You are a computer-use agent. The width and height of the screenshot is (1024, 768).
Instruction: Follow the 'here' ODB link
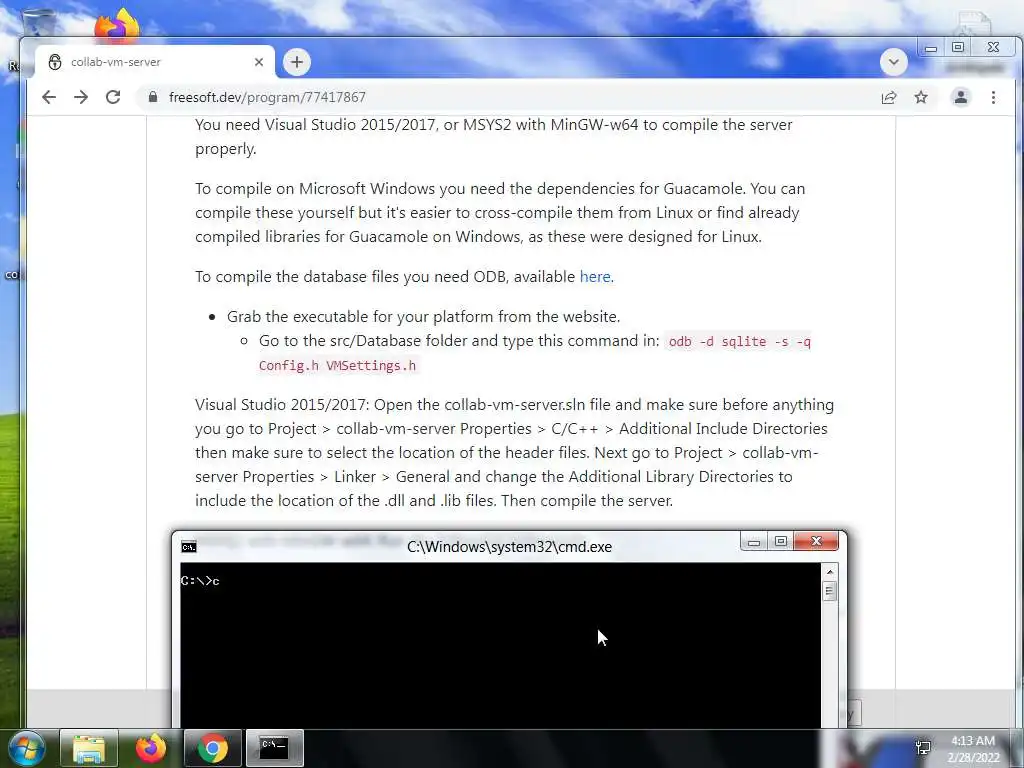595,277
